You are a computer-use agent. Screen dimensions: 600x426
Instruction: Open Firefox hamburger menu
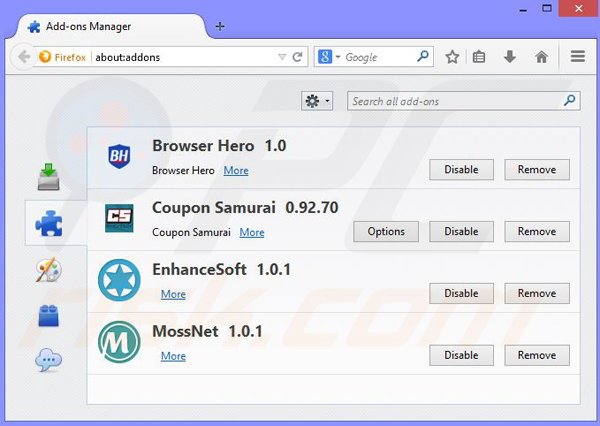click(x=578, y=57)
